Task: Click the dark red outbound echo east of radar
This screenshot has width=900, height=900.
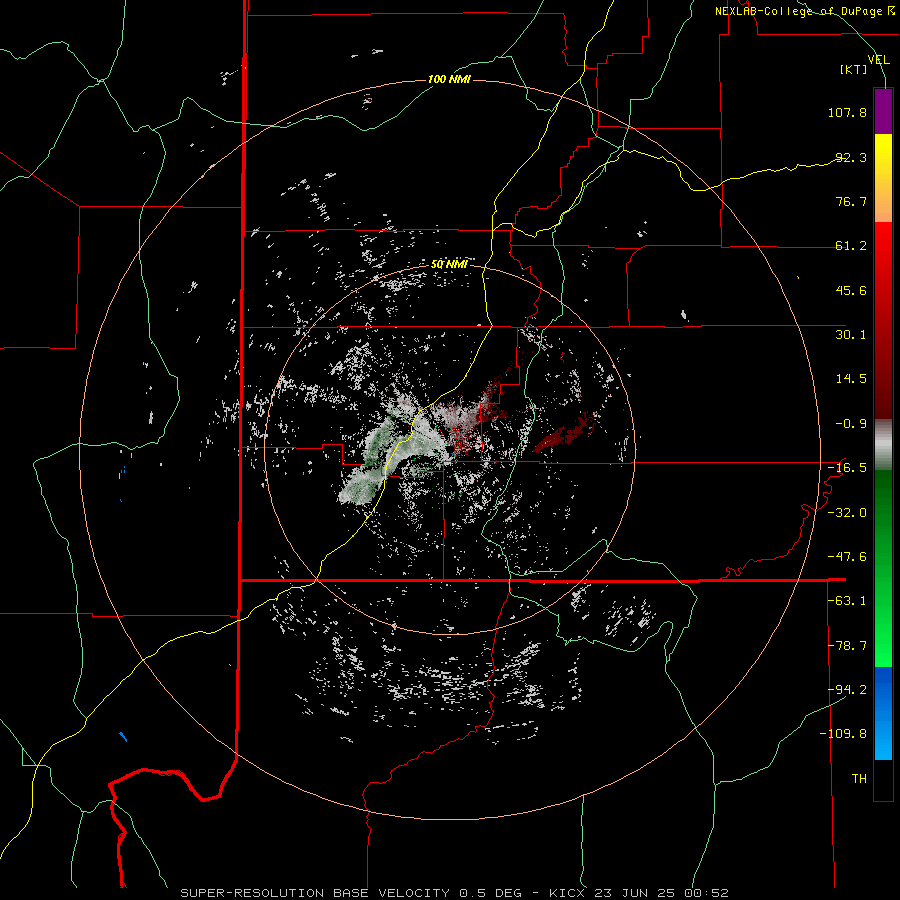Action: point(565,433)
